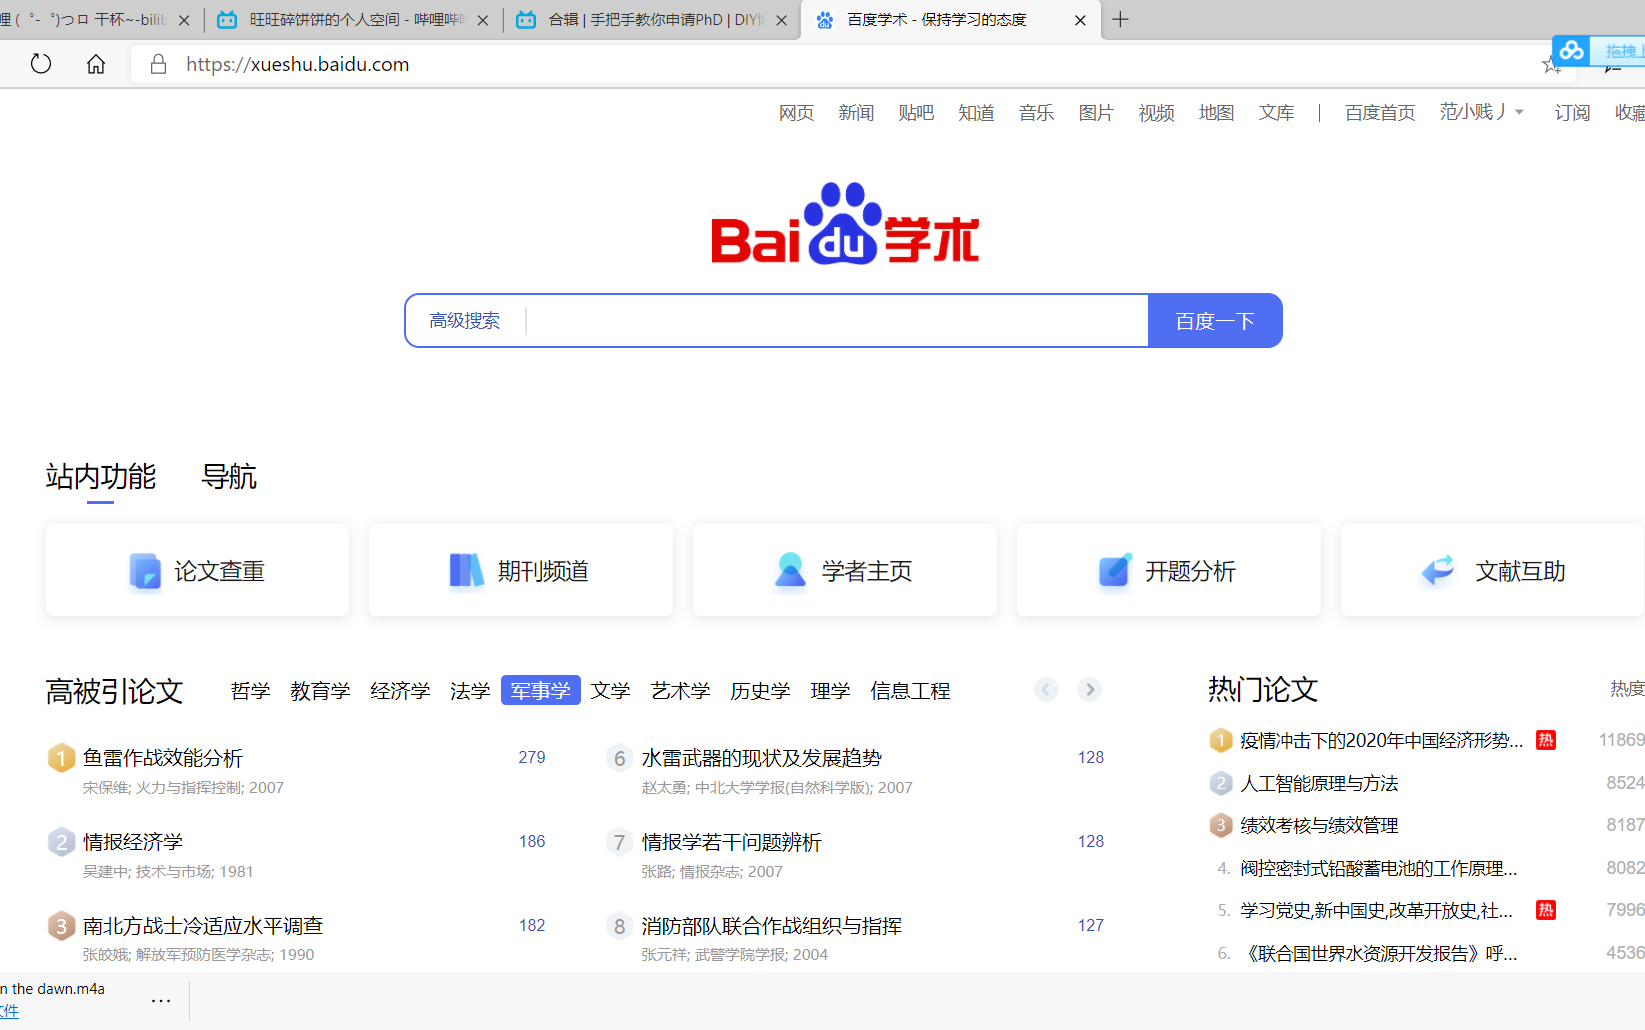Click the ... options in the download bar
The height and width of the screenshot is (1030, 1645).
pos(161,1000)
